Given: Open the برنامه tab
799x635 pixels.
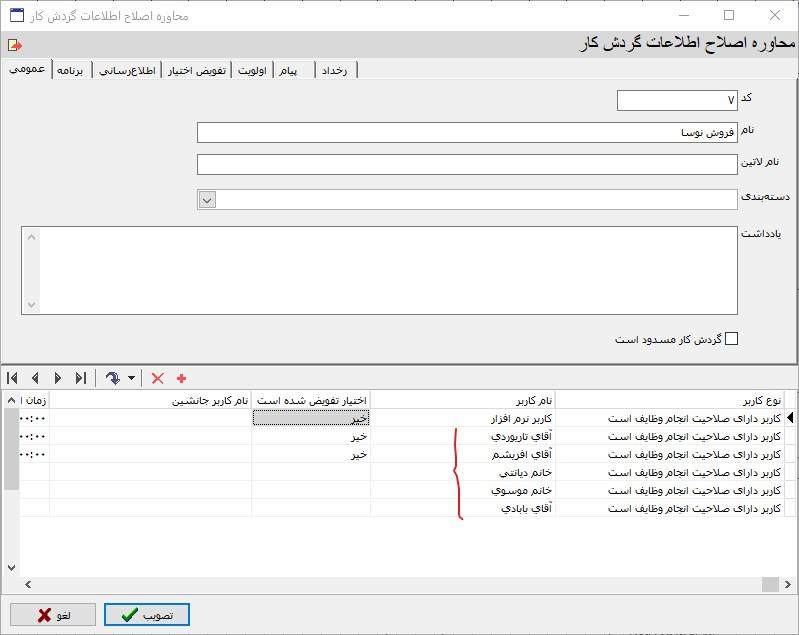Looking at the screenshot, I should pos(70,70).
